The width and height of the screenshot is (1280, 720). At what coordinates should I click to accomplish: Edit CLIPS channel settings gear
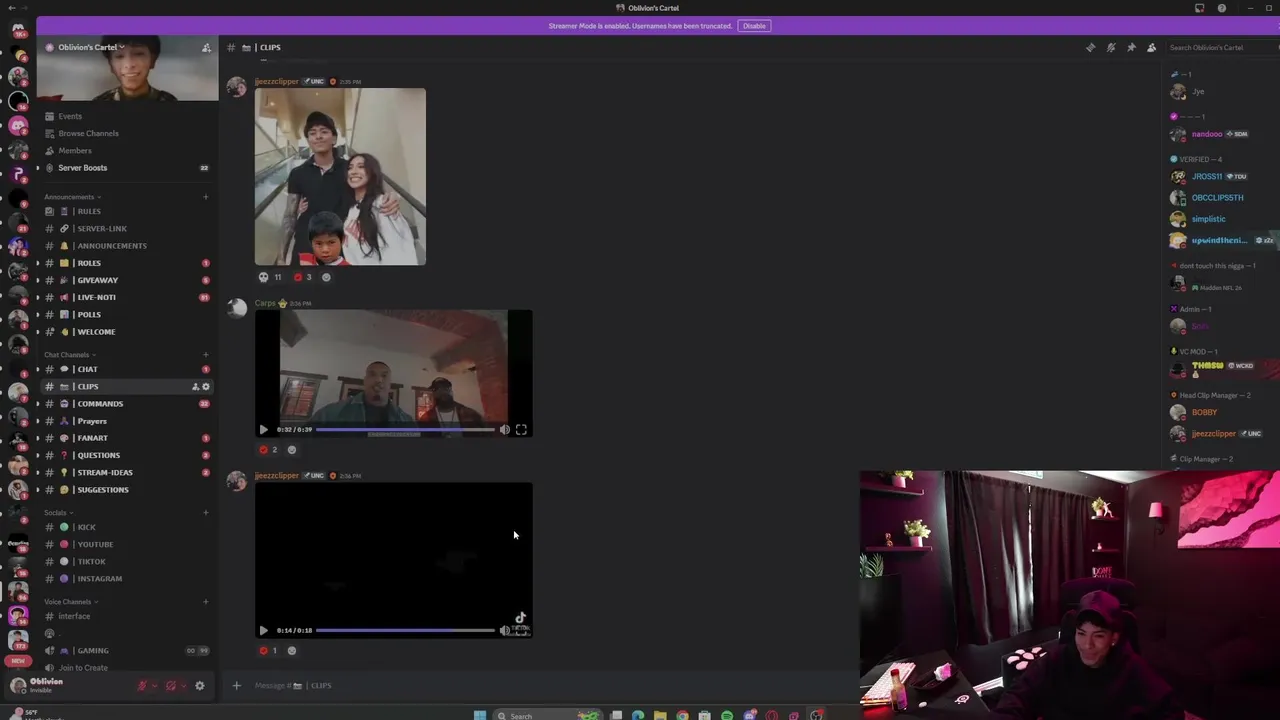[206, 386]
